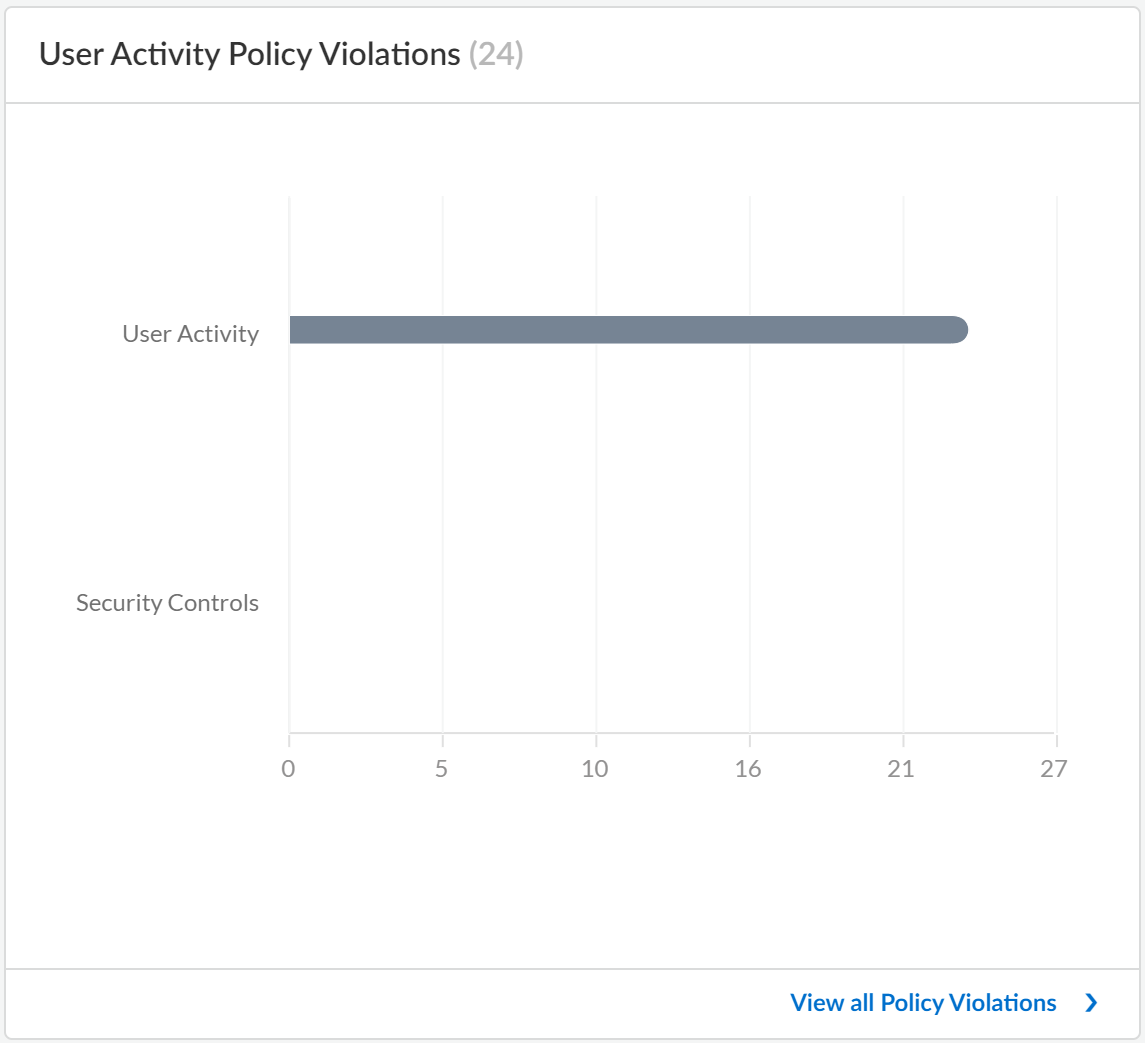Click the 16 label on the x-axis

click(749, 769)
